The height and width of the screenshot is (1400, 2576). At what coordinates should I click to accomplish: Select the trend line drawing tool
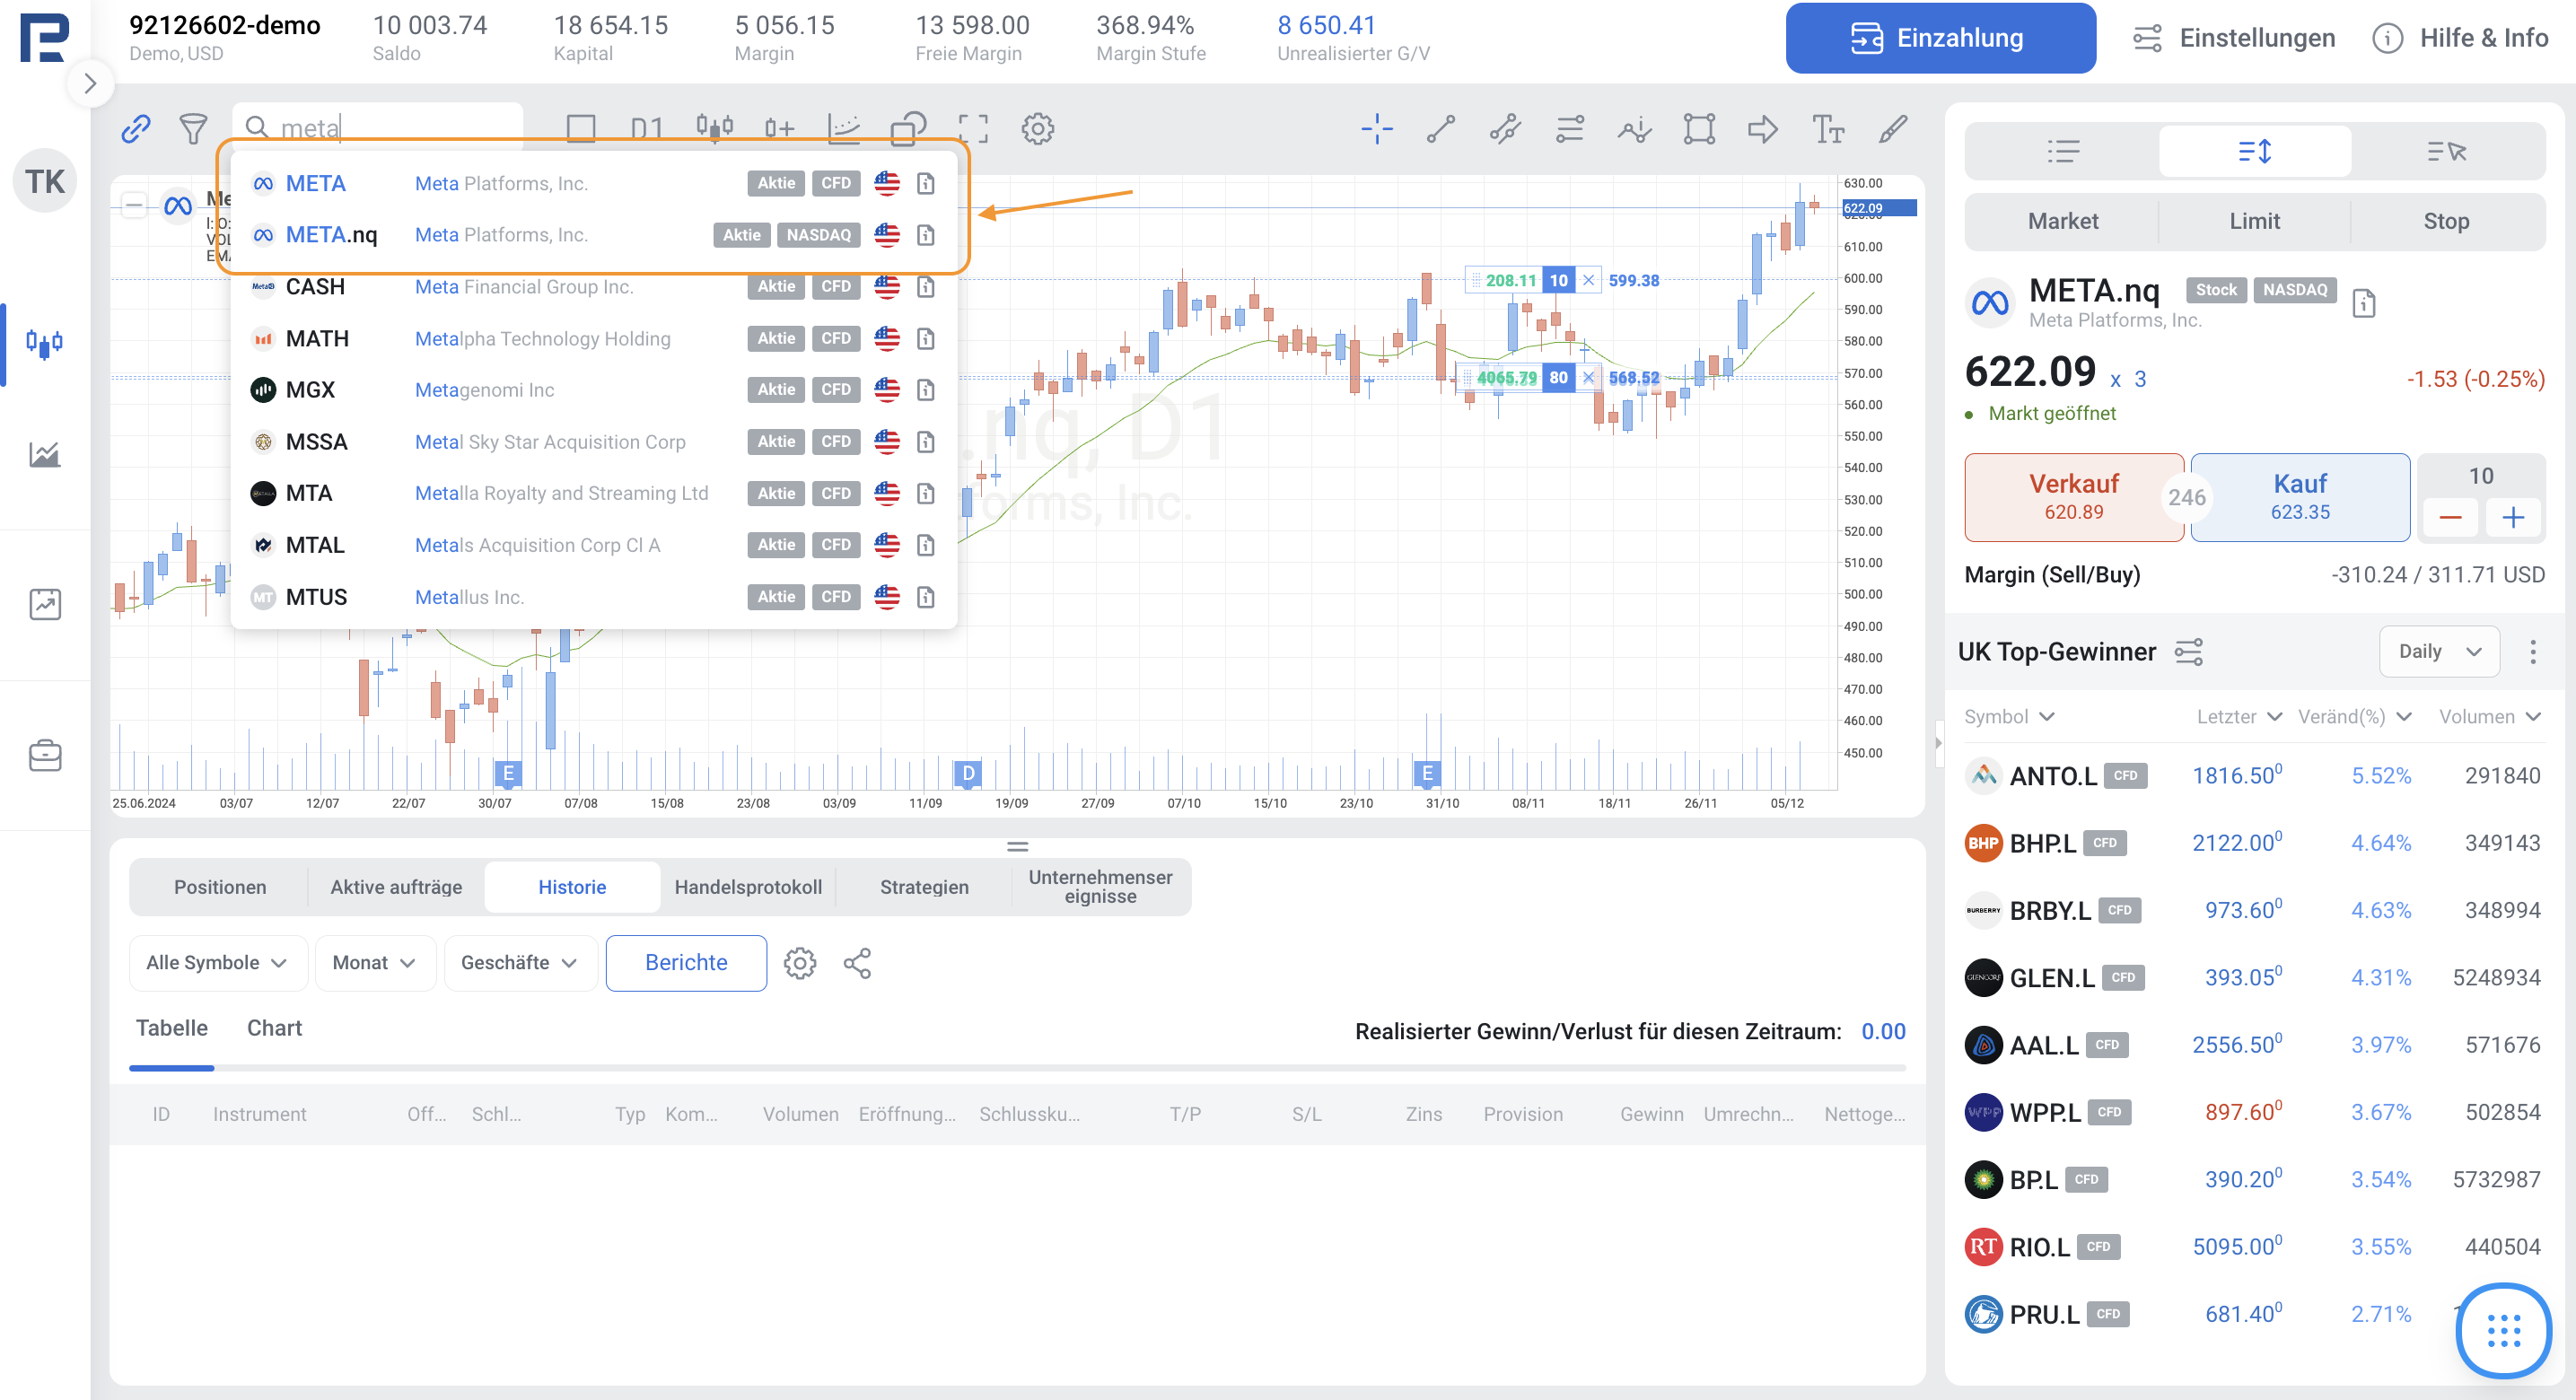tap(1440, 129)
